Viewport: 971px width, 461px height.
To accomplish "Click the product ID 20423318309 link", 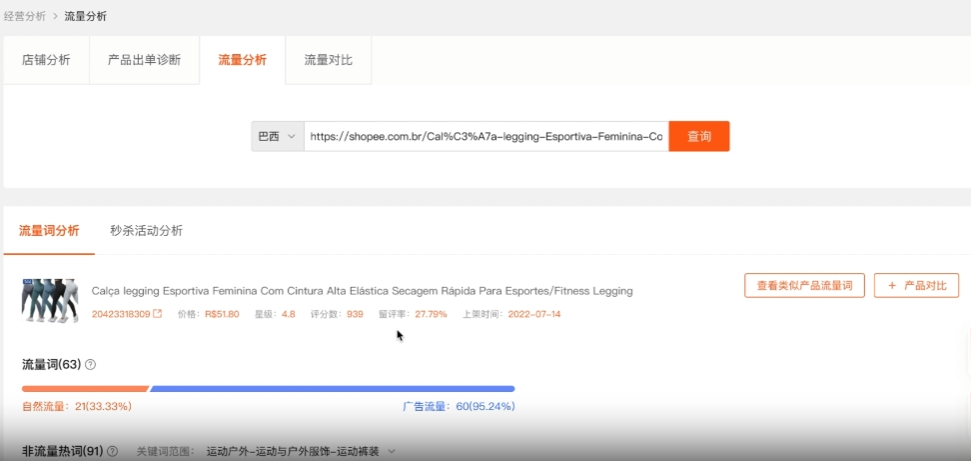I will pos(120,314).
